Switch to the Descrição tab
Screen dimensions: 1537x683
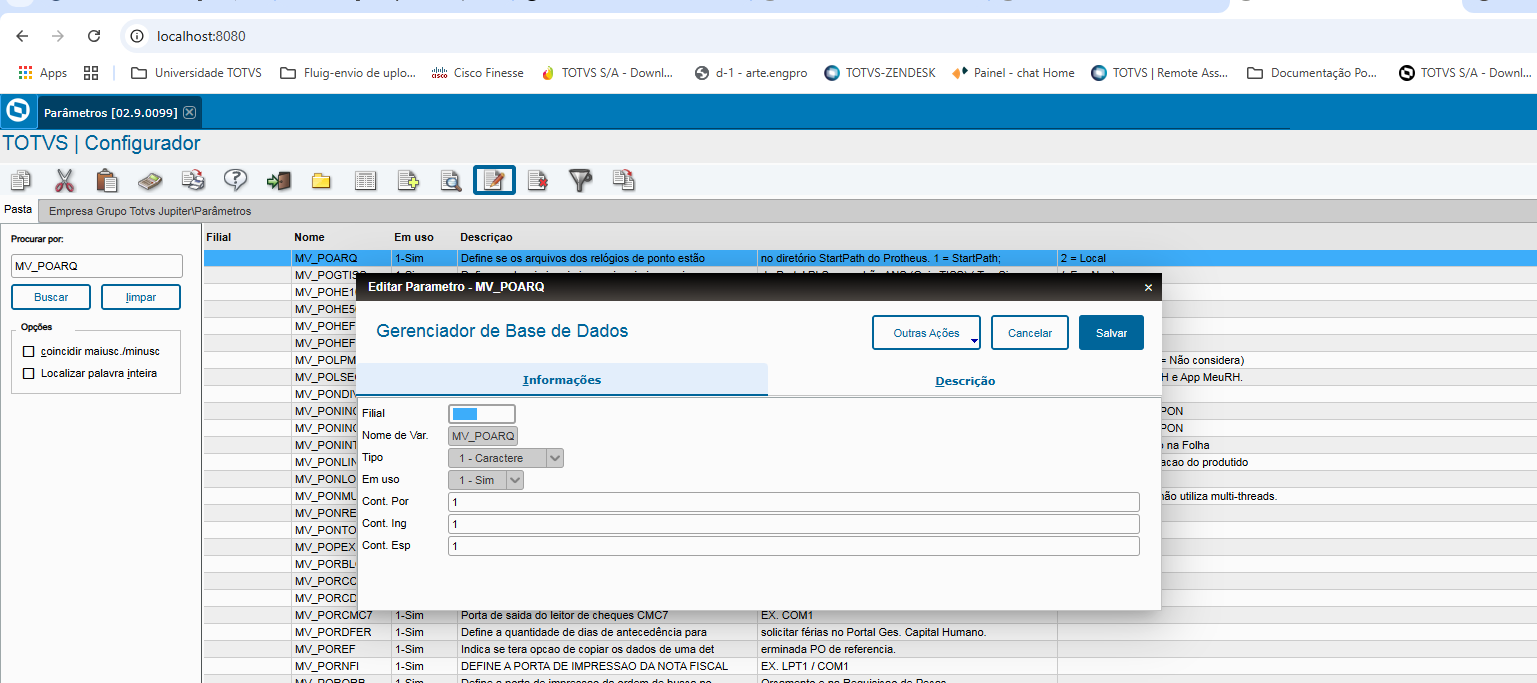[x=965, y=381]
